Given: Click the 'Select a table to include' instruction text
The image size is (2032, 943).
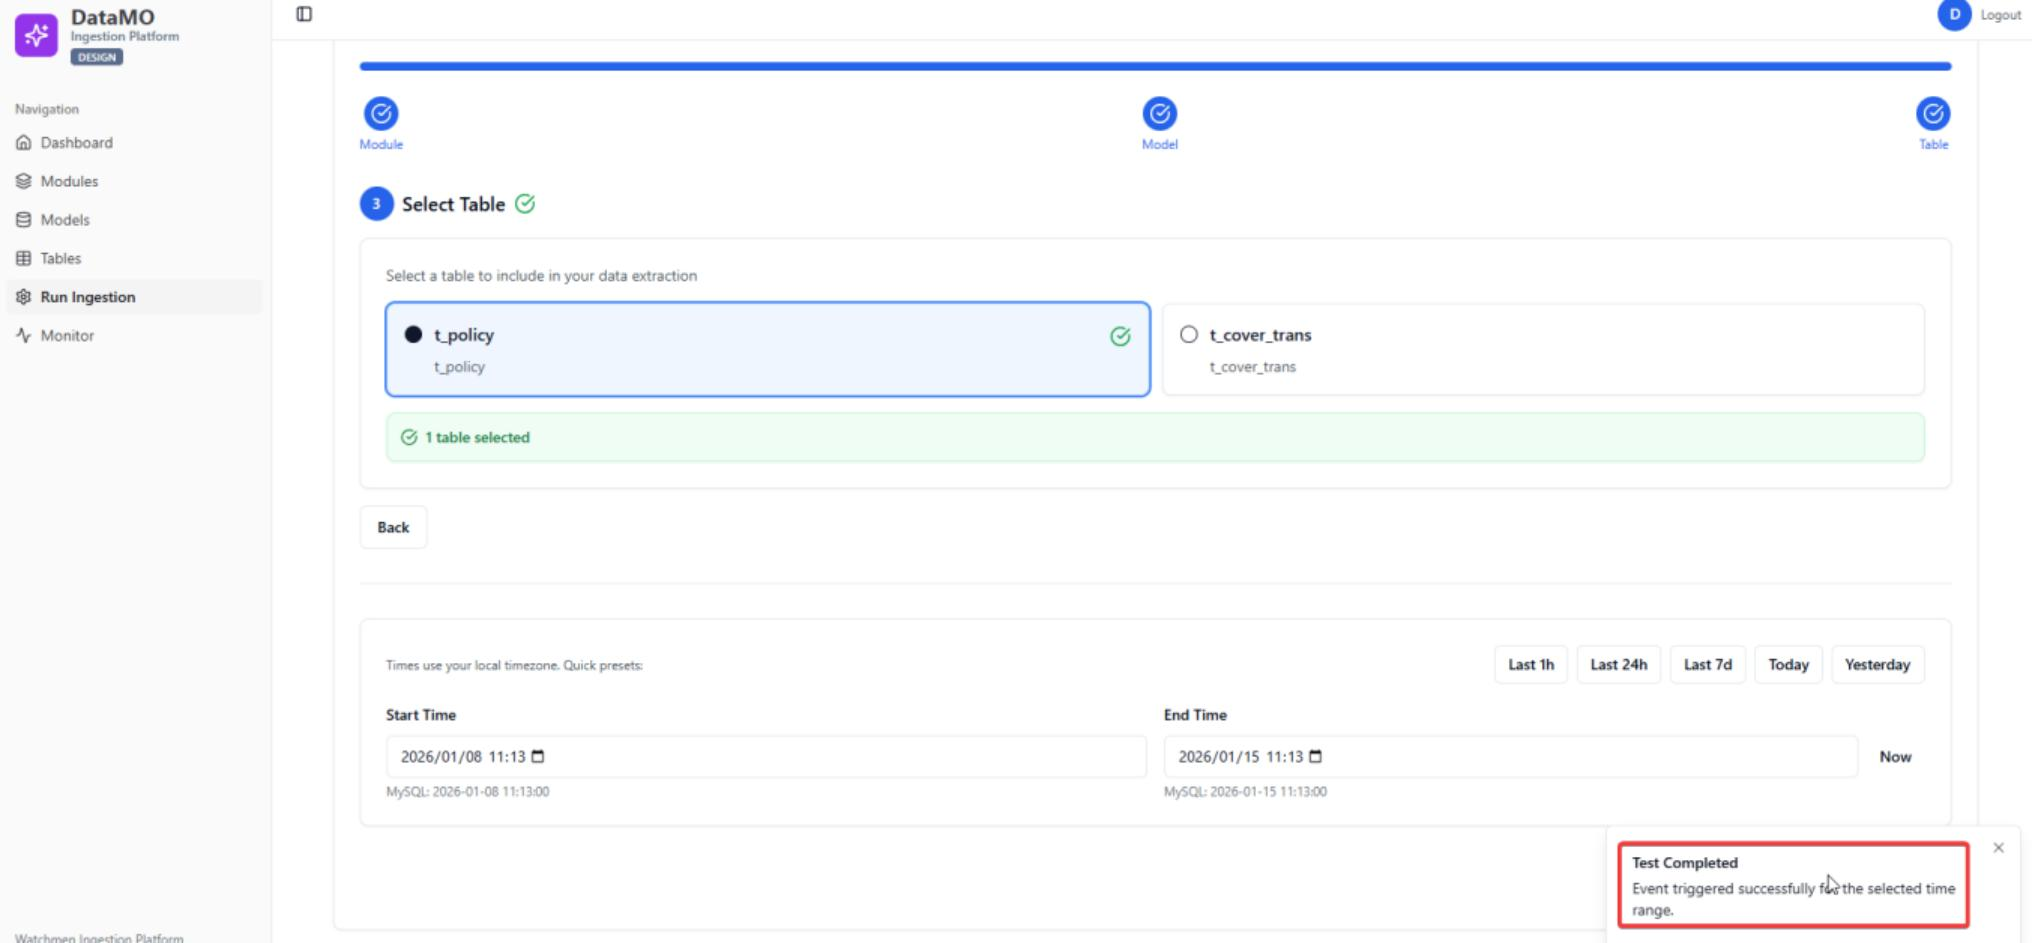Looking at the screenshot, I should [x=541, y=276].
